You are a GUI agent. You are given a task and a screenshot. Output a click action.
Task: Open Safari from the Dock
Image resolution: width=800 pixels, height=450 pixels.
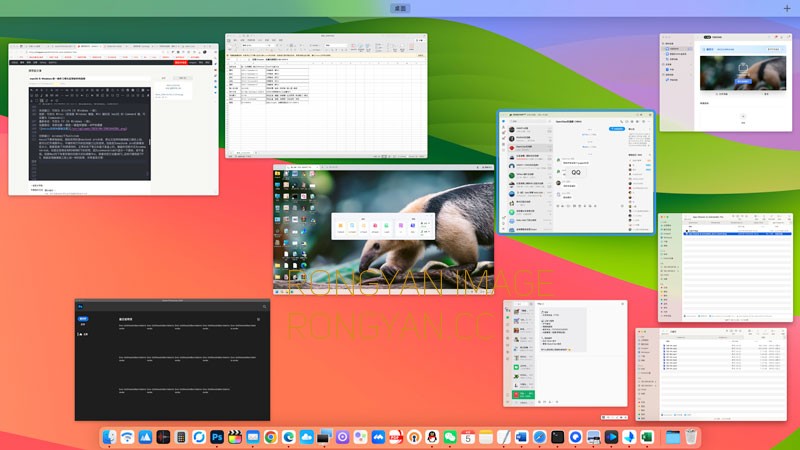pyautogui.click(x=539, y=437)
